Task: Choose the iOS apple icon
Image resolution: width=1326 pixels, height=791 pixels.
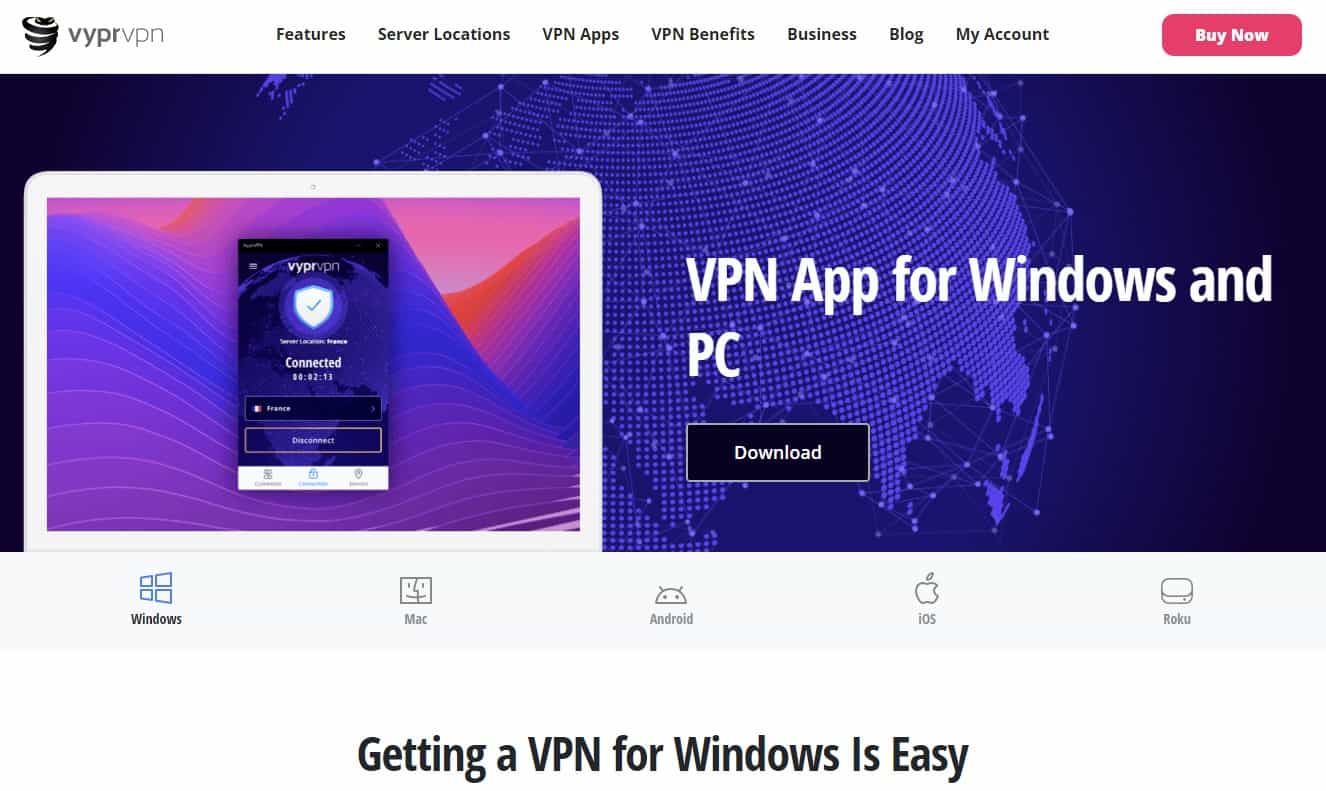Action: [927, 588]
